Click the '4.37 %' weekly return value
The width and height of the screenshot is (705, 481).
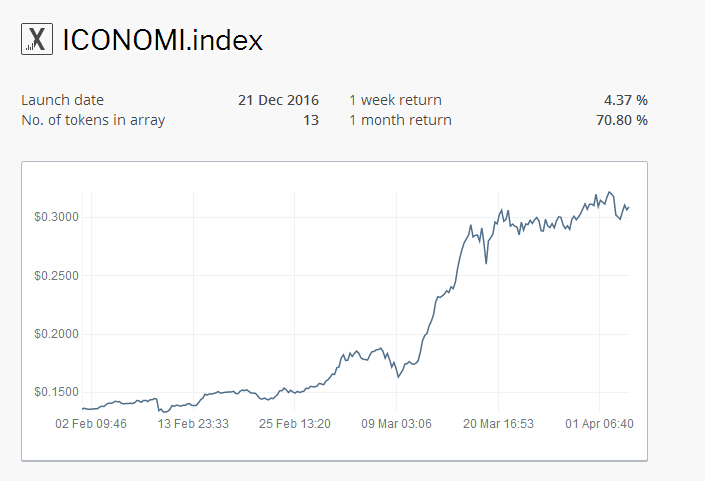pos(626,100)
